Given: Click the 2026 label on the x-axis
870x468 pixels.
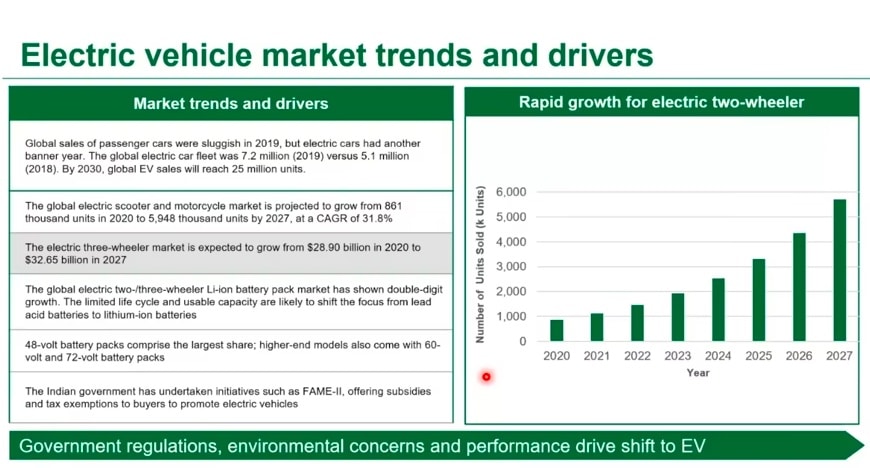Looking at the screenshot, I should pyautogui.click(x=799, y=355).
